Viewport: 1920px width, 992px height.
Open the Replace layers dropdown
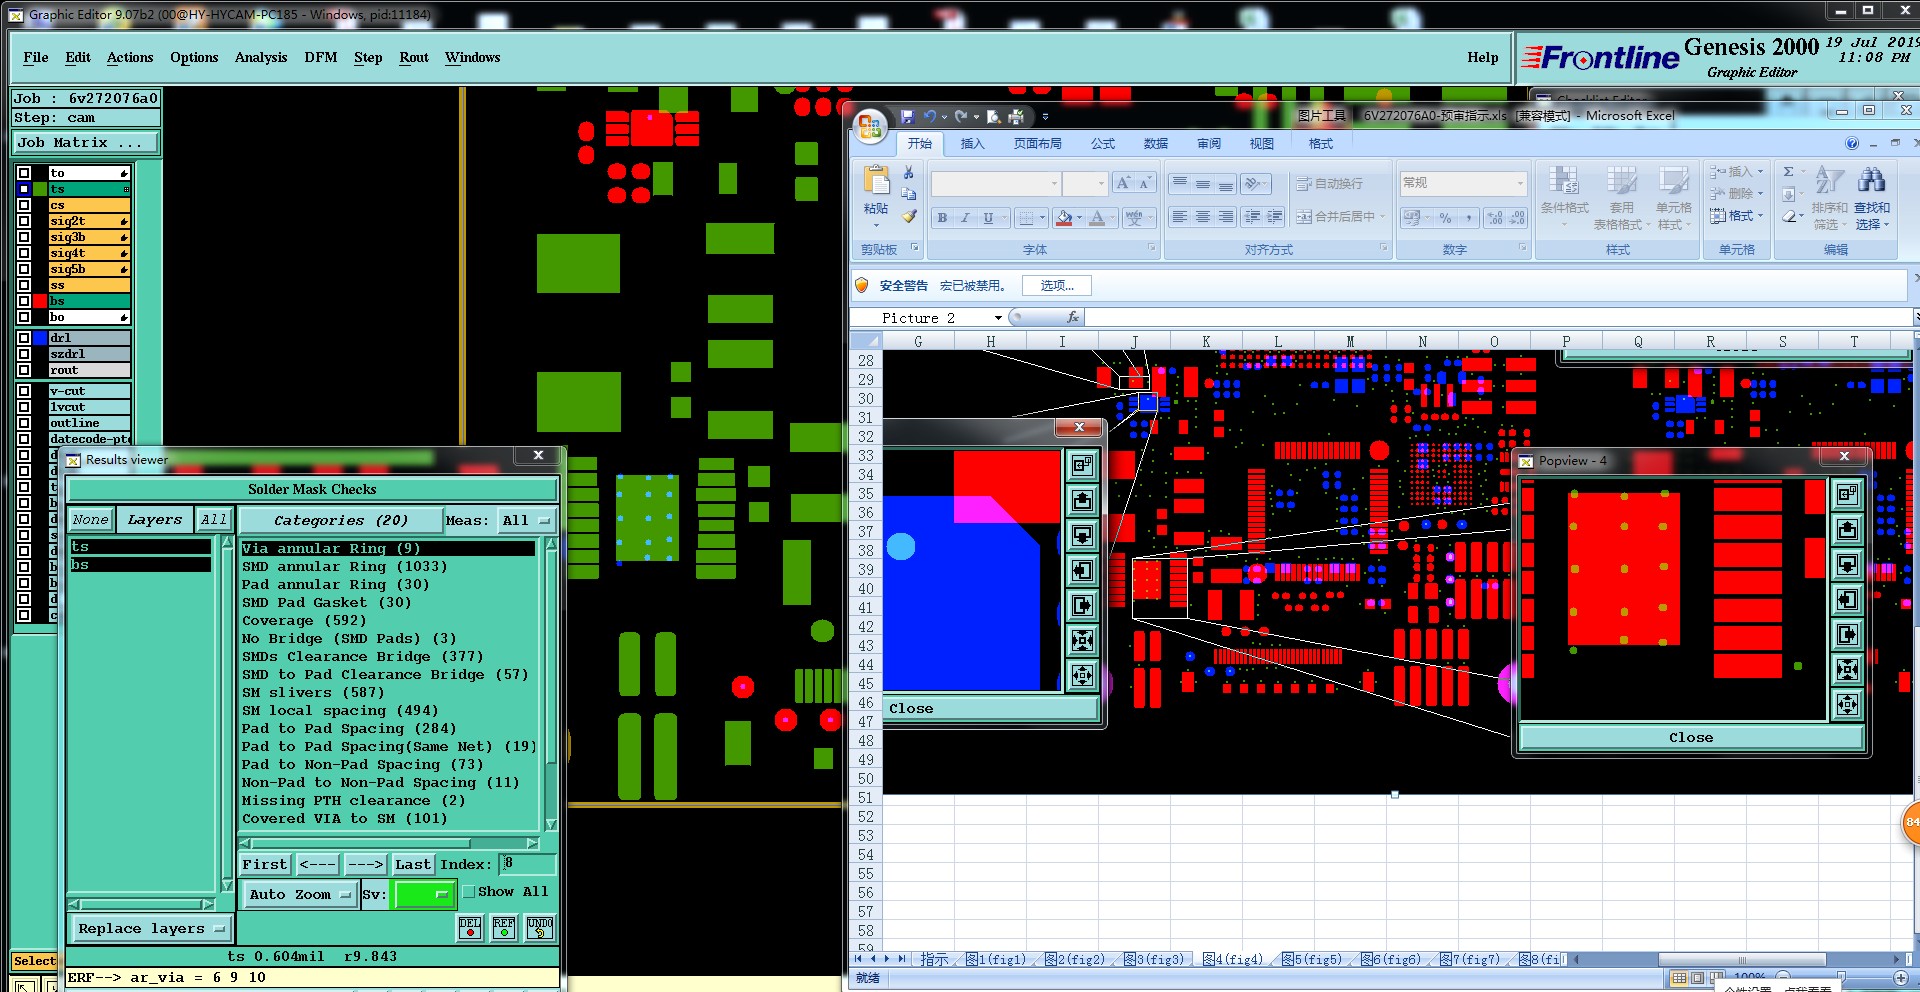tap(151, 929)
